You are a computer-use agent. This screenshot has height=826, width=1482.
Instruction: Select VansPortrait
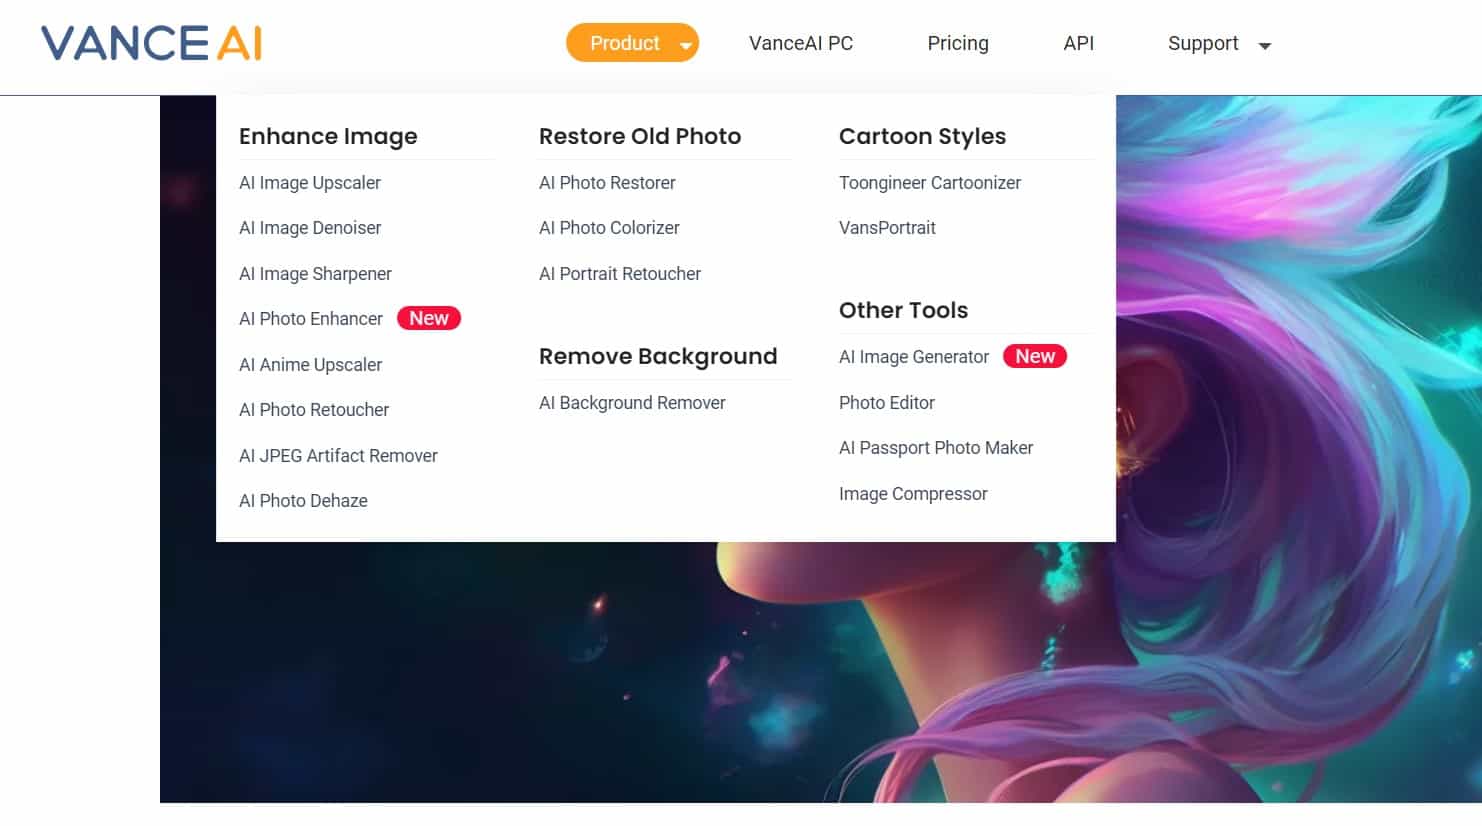tap(887, 228)
